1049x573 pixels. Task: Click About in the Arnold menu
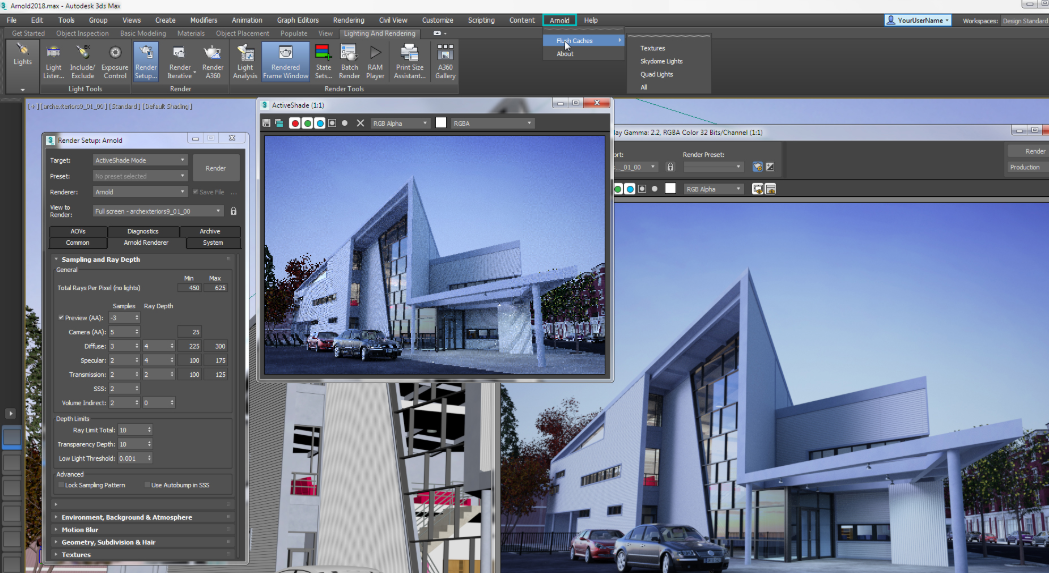click(565, 54)
